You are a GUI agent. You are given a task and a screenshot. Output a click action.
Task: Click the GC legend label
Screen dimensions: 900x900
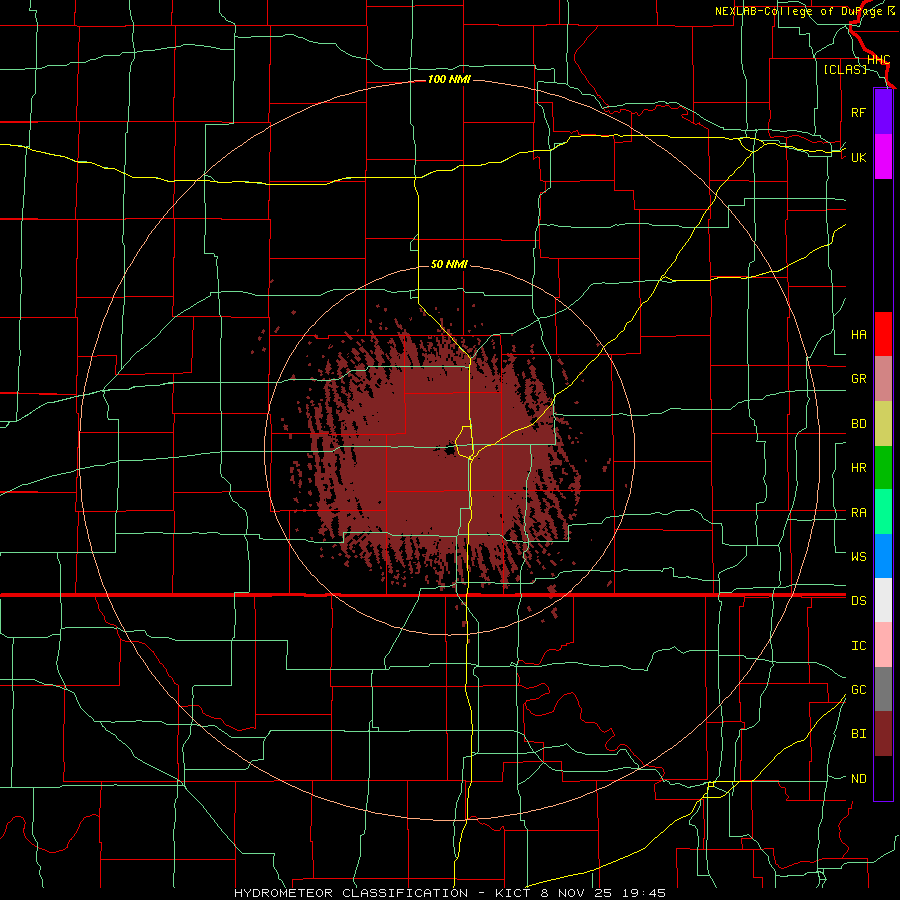click(x=858, y=689)
